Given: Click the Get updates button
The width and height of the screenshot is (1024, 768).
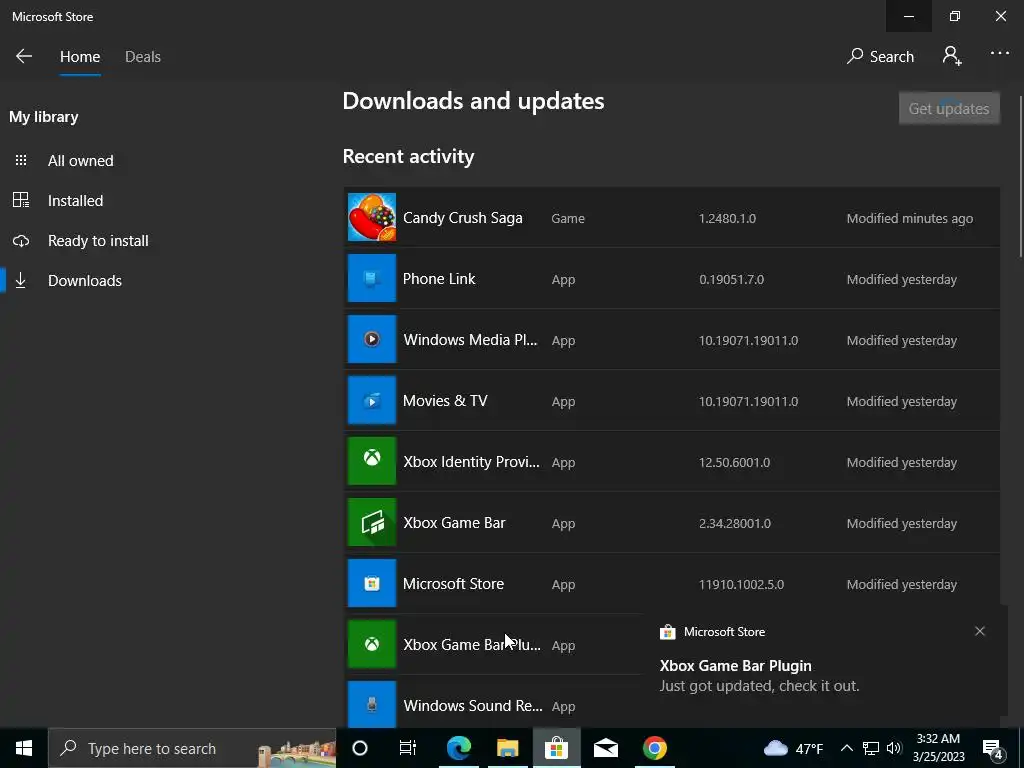Looking at the screenshot, I should pos(948,108).
